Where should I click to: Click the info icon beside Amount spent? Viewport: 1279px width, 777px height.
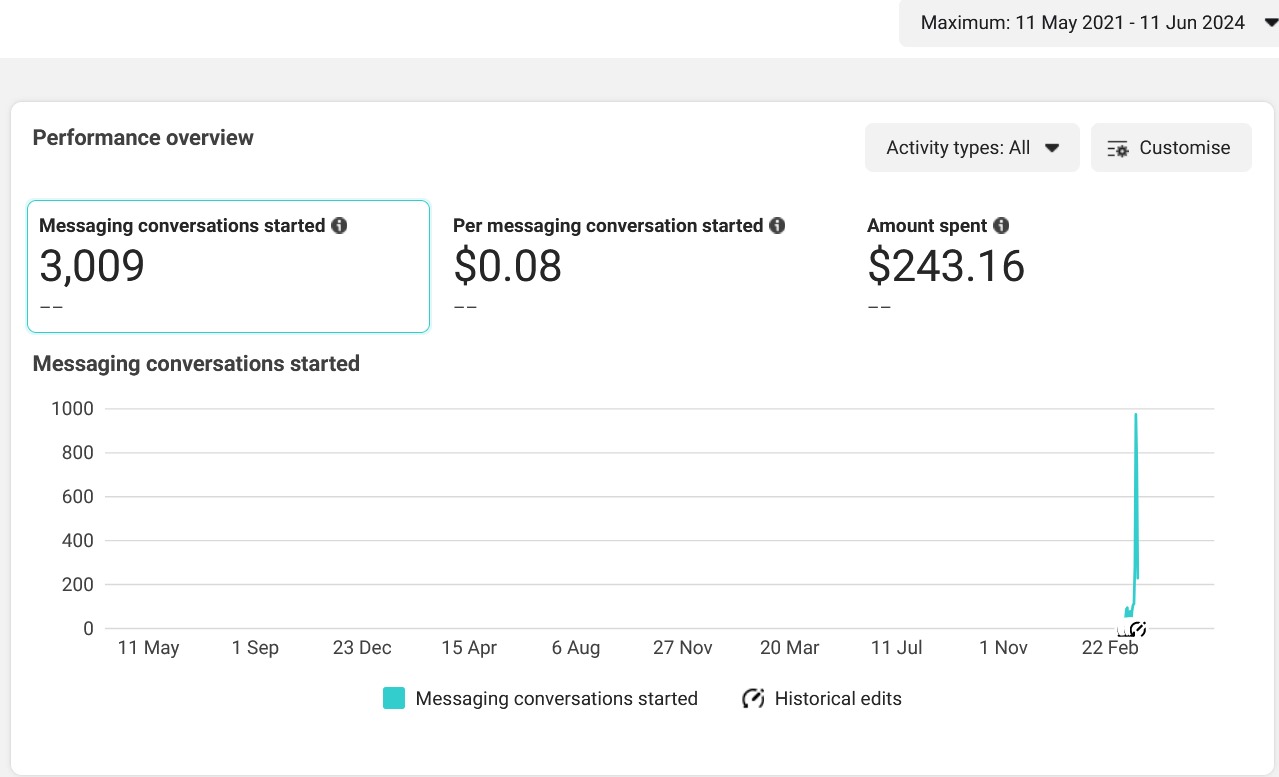[x=1001, y=226]
